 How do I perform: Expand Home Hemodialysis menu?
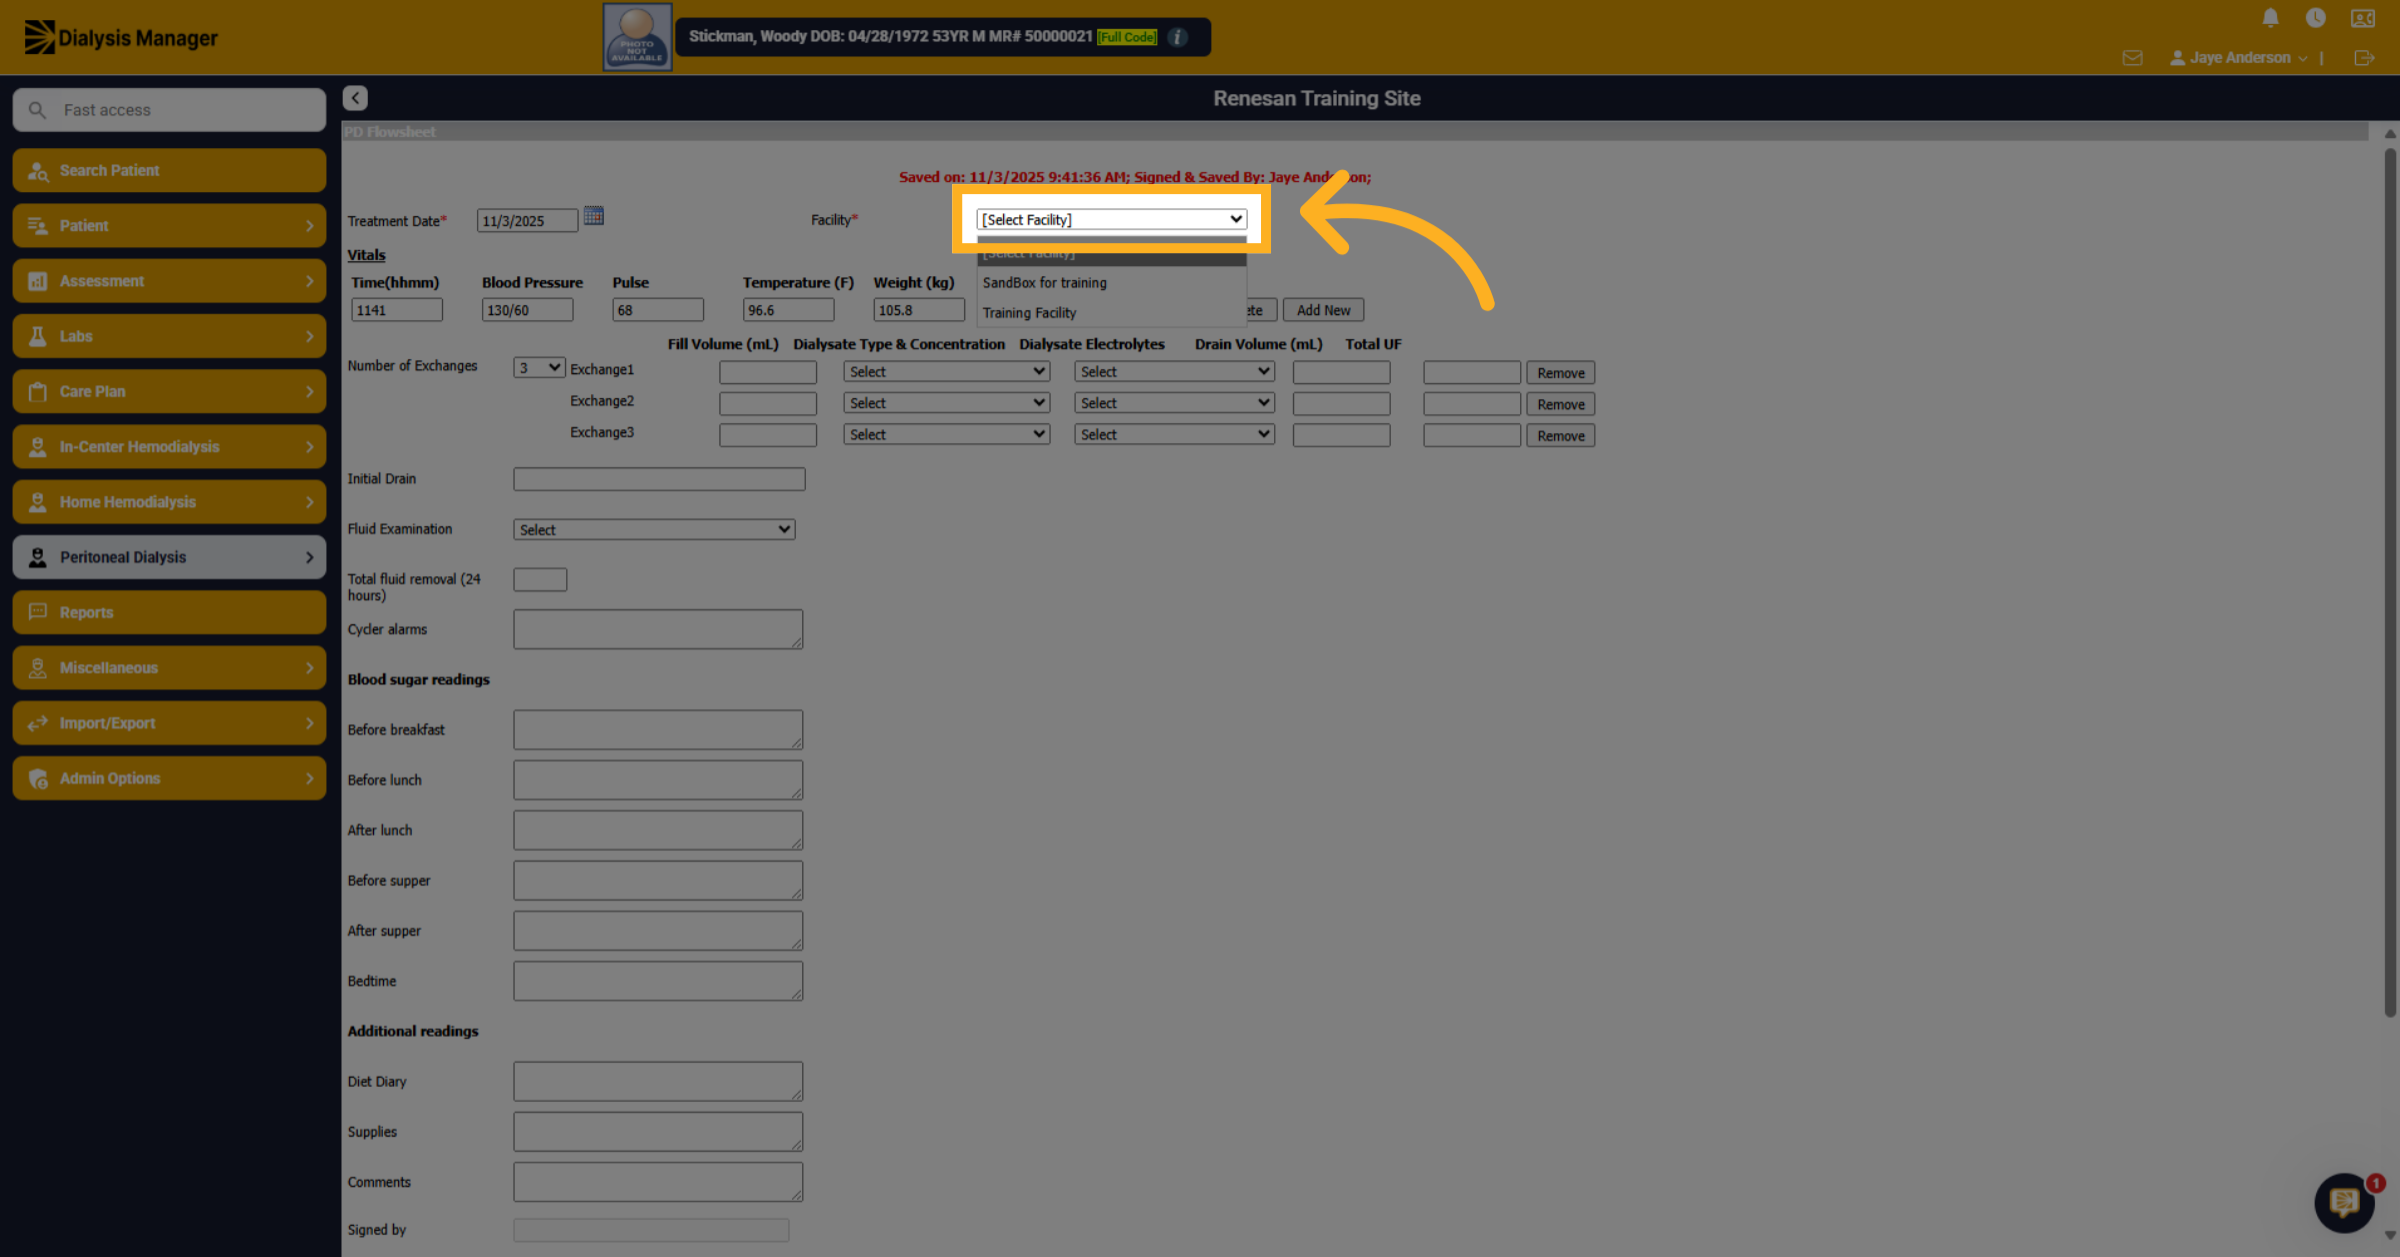[x=169, y=502]
